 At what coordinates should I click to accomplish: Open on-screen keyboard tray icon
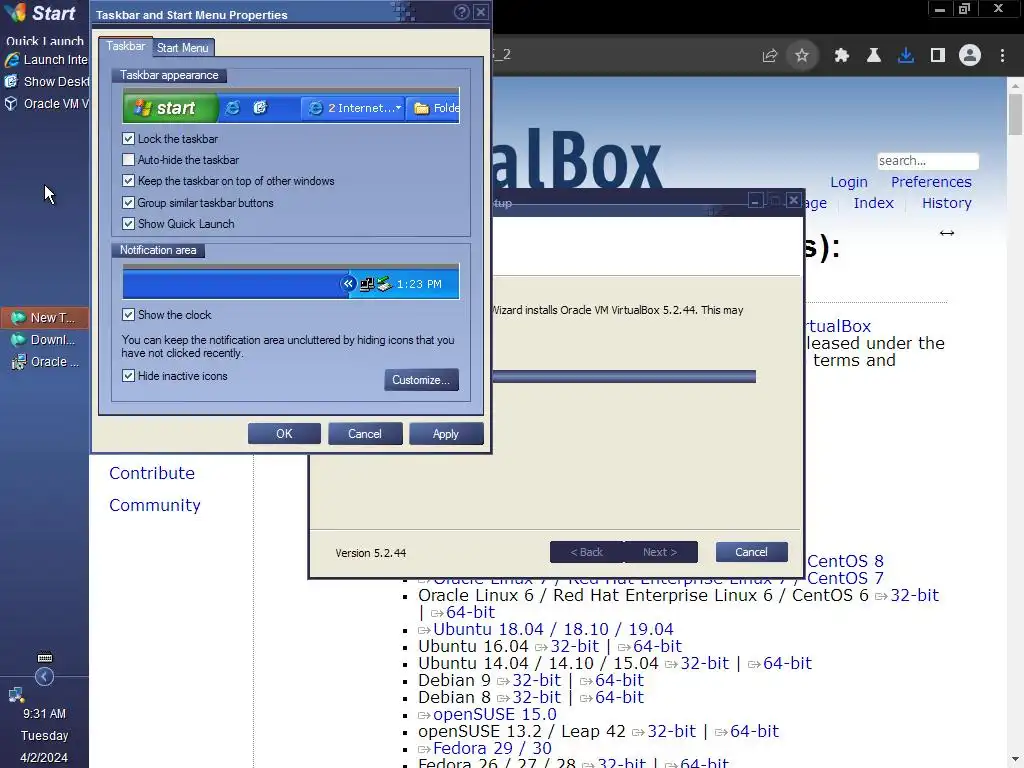tap(44, 658)
